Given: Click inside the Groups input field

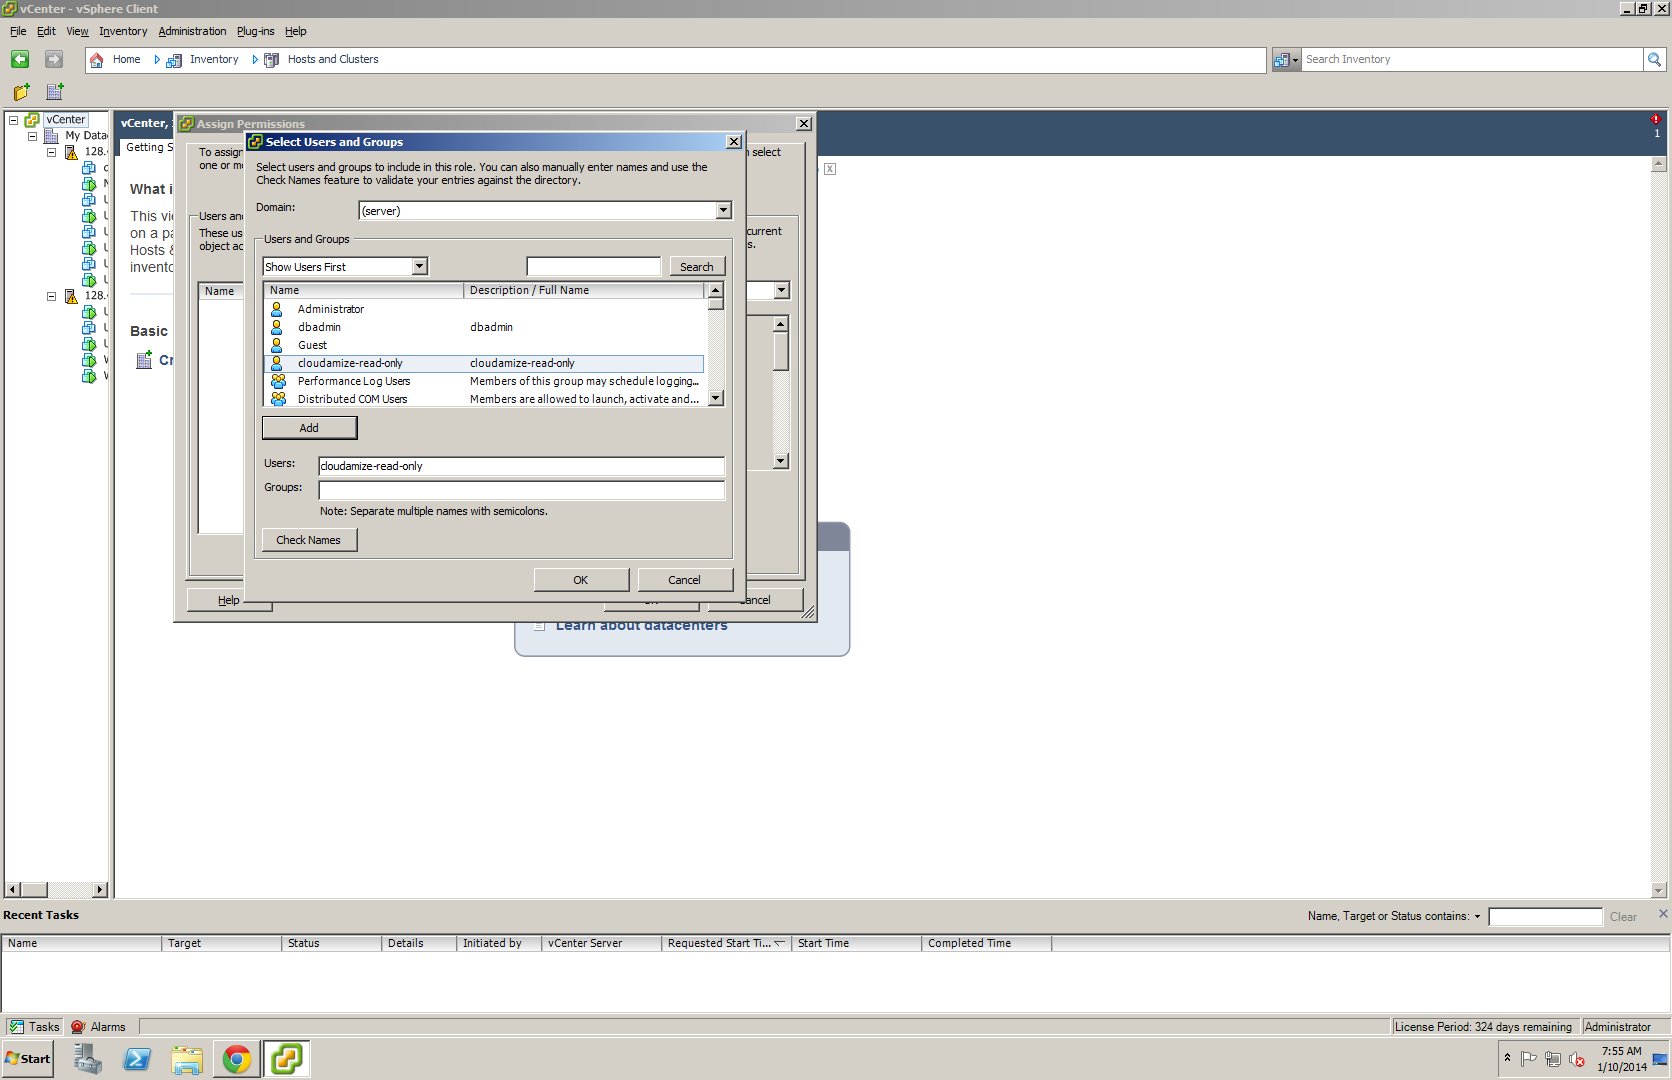Looking at the screenshot, I should pos(520,489).
